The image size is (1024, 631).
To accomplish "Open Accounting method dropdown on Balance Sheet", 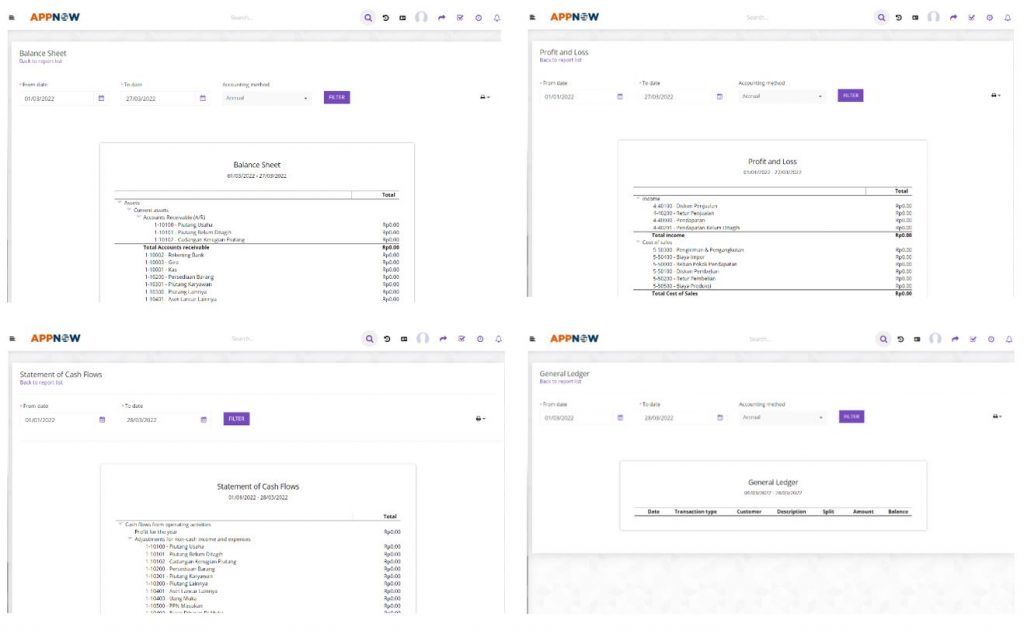I will tap(266, 98).
